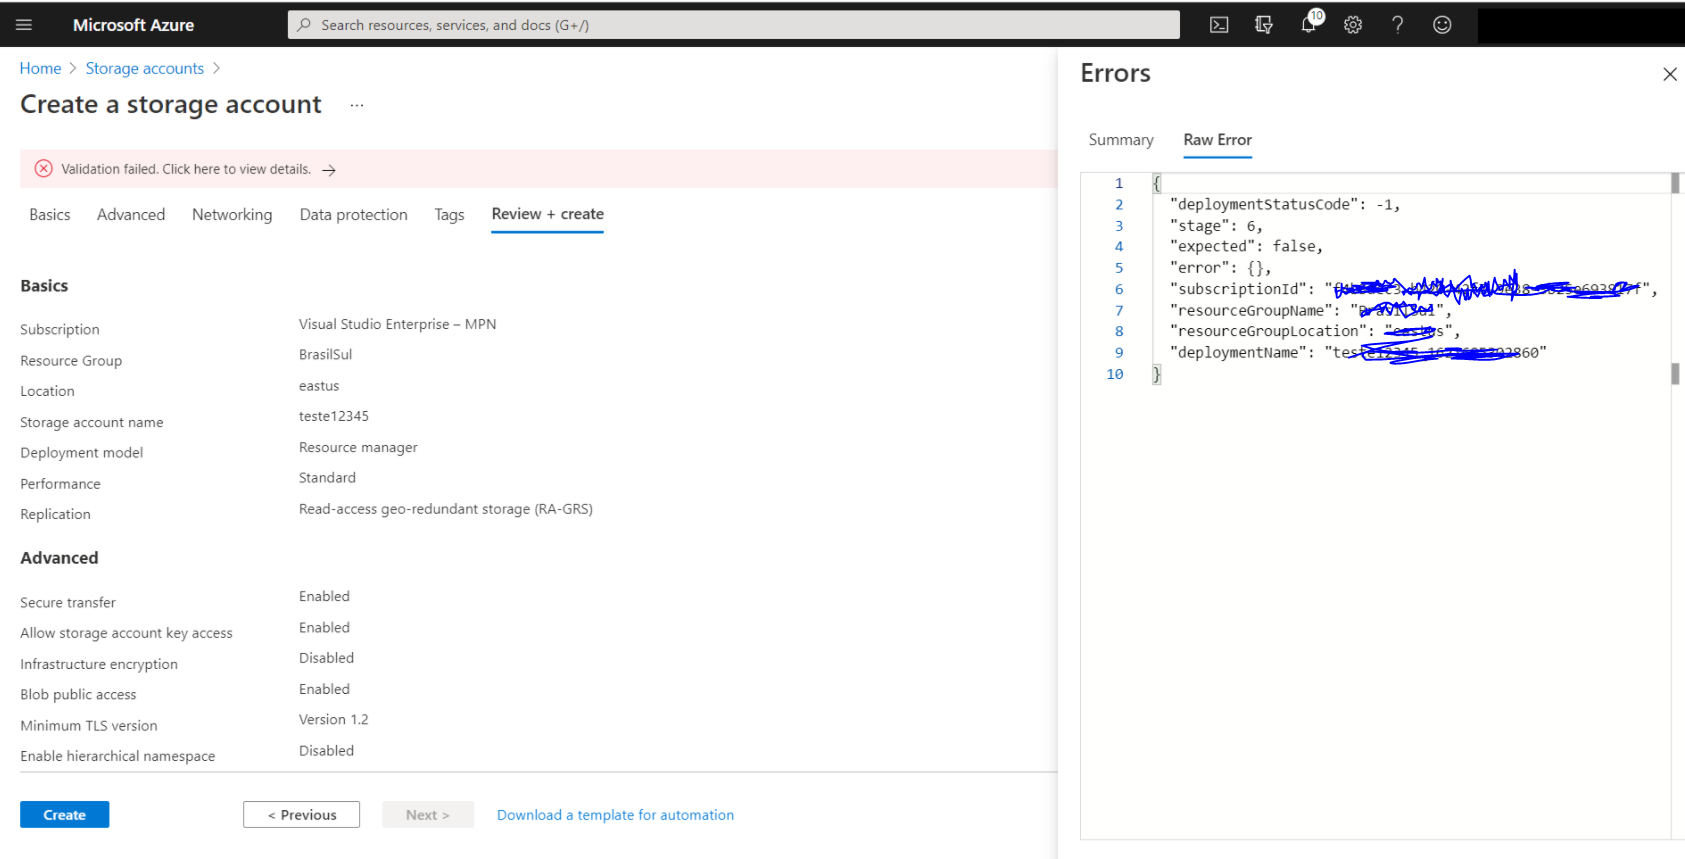Click the validation failed arrow icon
1685x859 pixels.
(329, 170)
